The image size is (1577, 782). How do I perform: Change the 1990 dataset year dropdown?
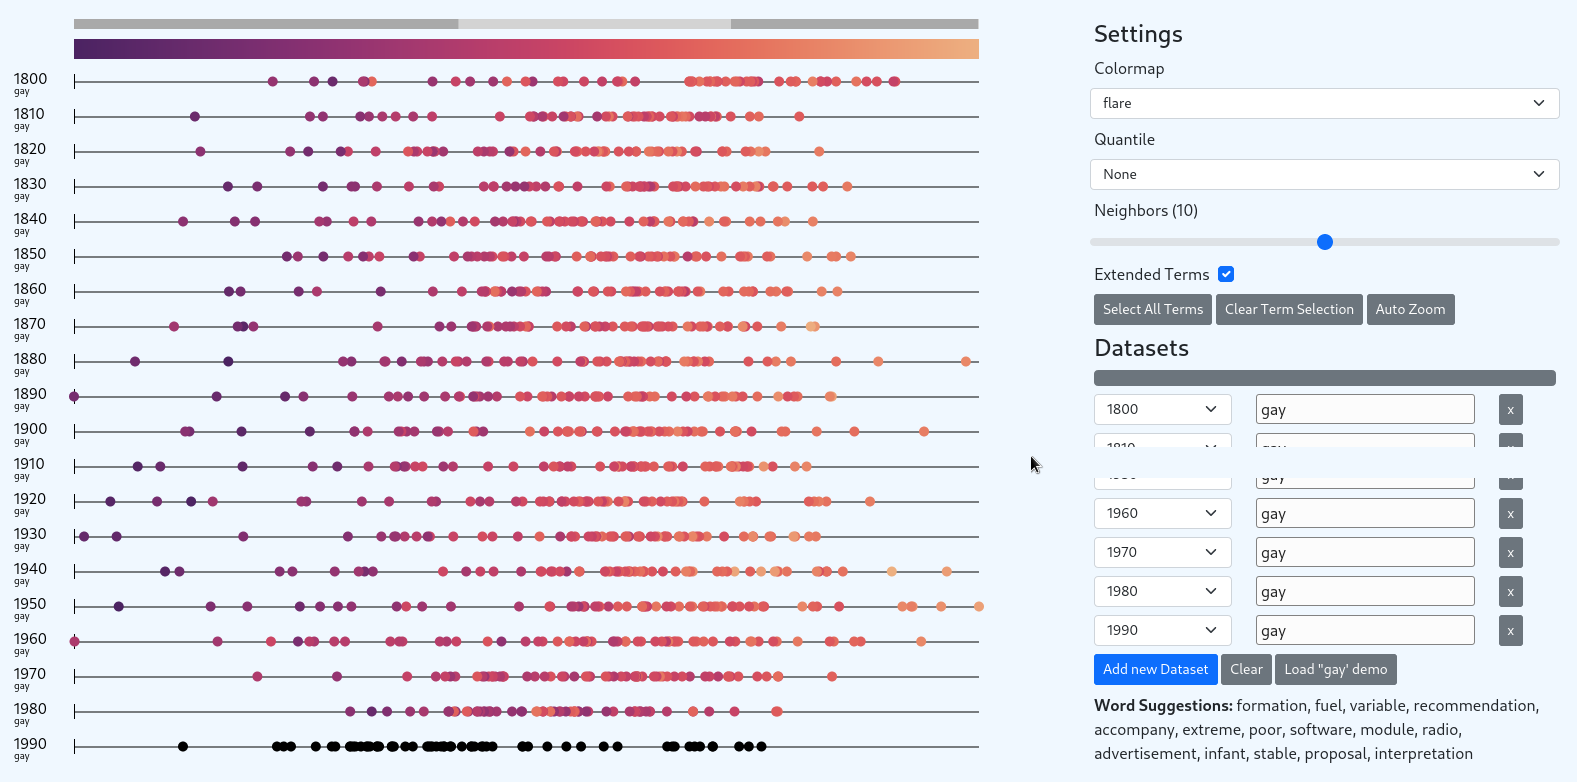[x=1162, y=630]
